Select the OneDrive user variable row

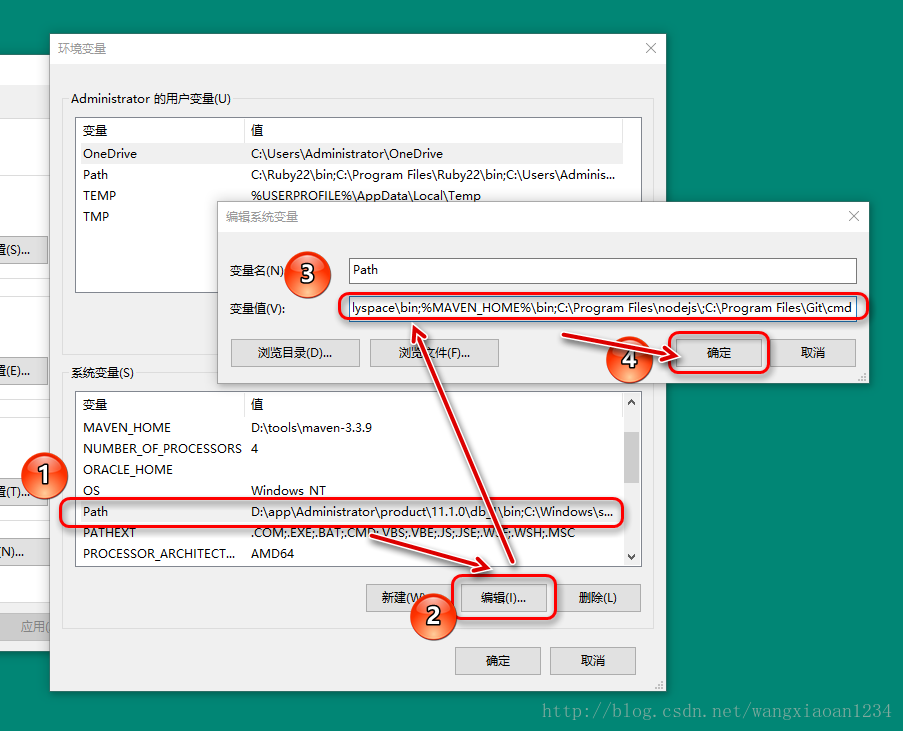(x=350, y=154)
